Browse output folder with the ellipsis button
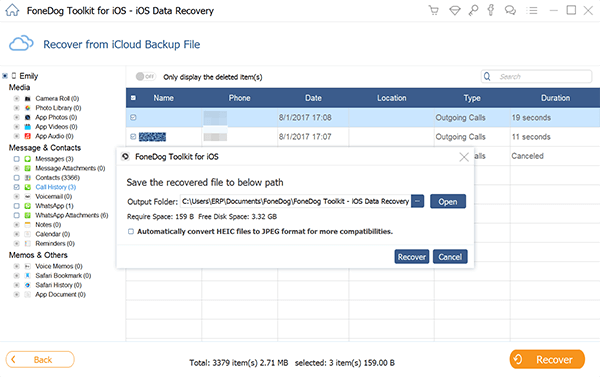 (x=417, y=201)
